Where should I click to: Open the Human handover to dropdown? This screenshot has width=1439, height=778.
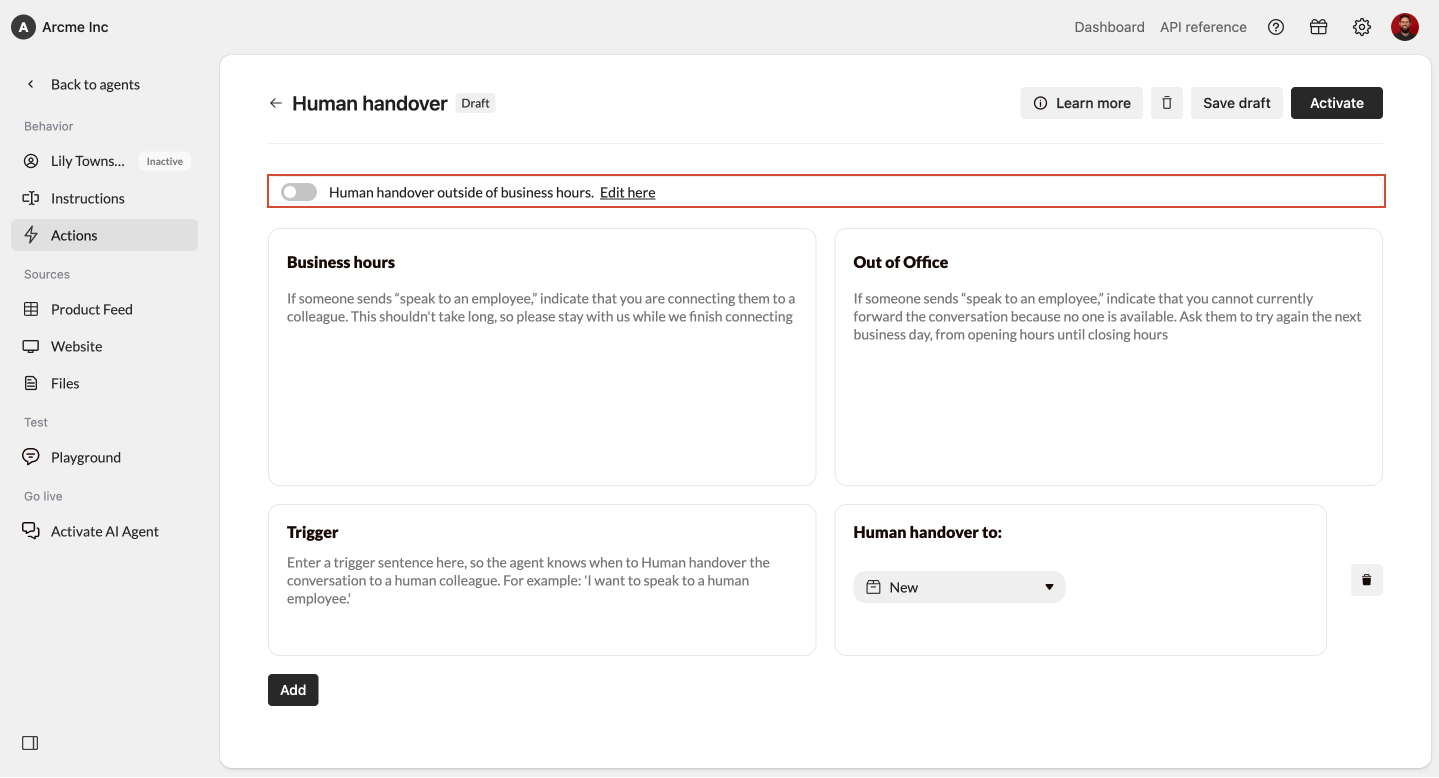[959, 587]
